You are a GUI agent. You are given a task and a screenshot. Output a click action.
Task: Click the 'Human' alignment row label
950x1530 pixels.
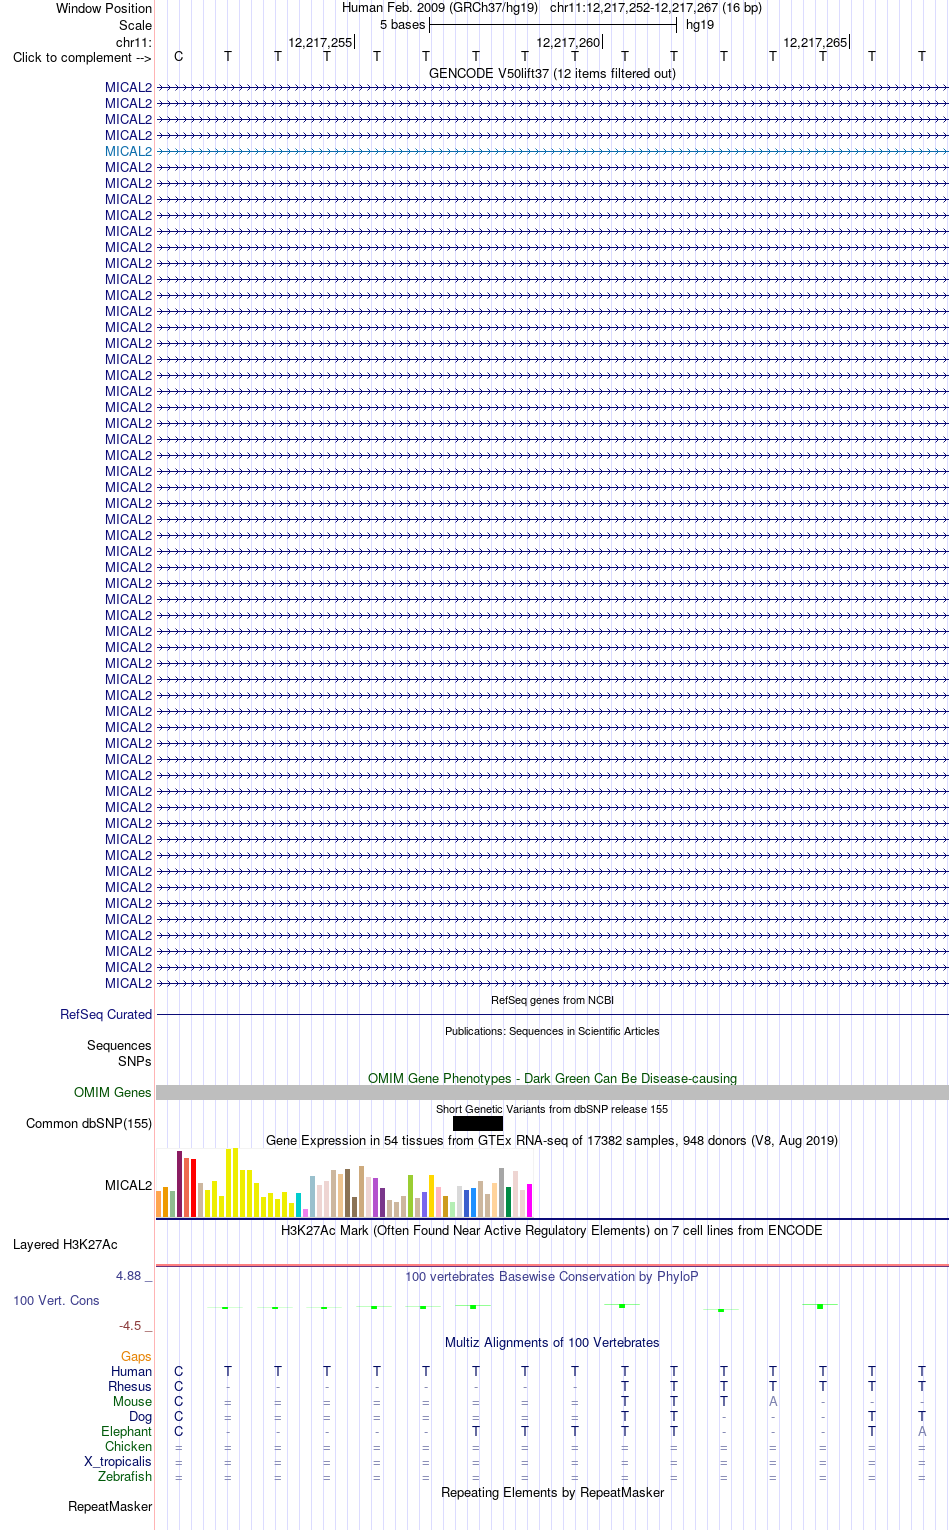pyautogui.click(x=131, y=1371)
